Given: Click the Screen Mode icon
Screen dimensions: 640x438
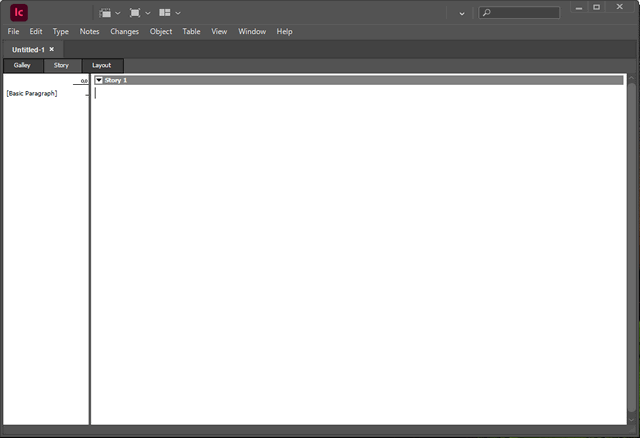Looking at the screenshot, I should point(135,12).
